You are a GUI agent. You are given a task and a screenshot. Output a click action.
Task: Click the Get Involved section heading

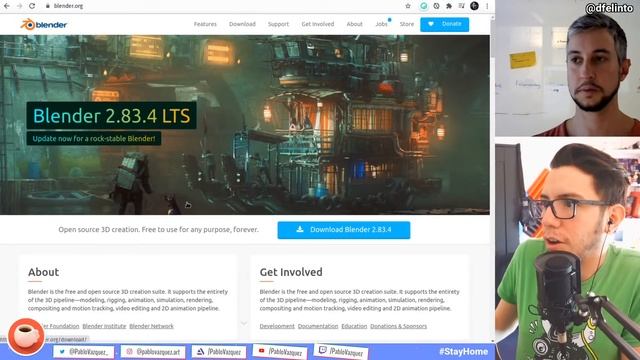pyautogui.click(x=291, y=272)
